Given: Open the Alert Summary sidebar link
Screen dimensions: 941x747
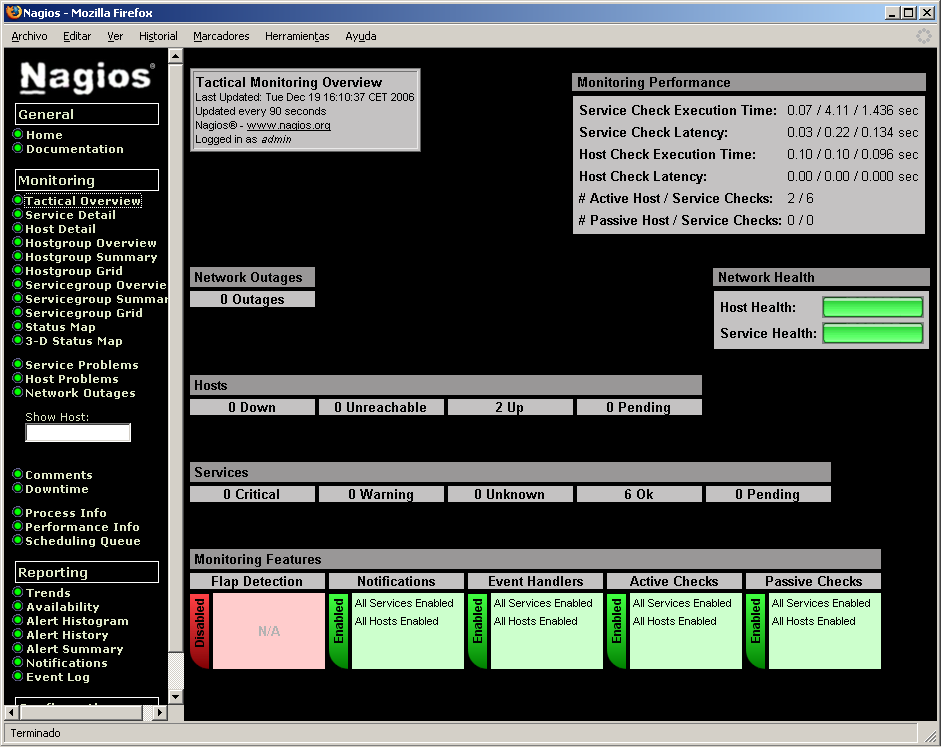Looking at the screenshot, I should coord(74,649).
